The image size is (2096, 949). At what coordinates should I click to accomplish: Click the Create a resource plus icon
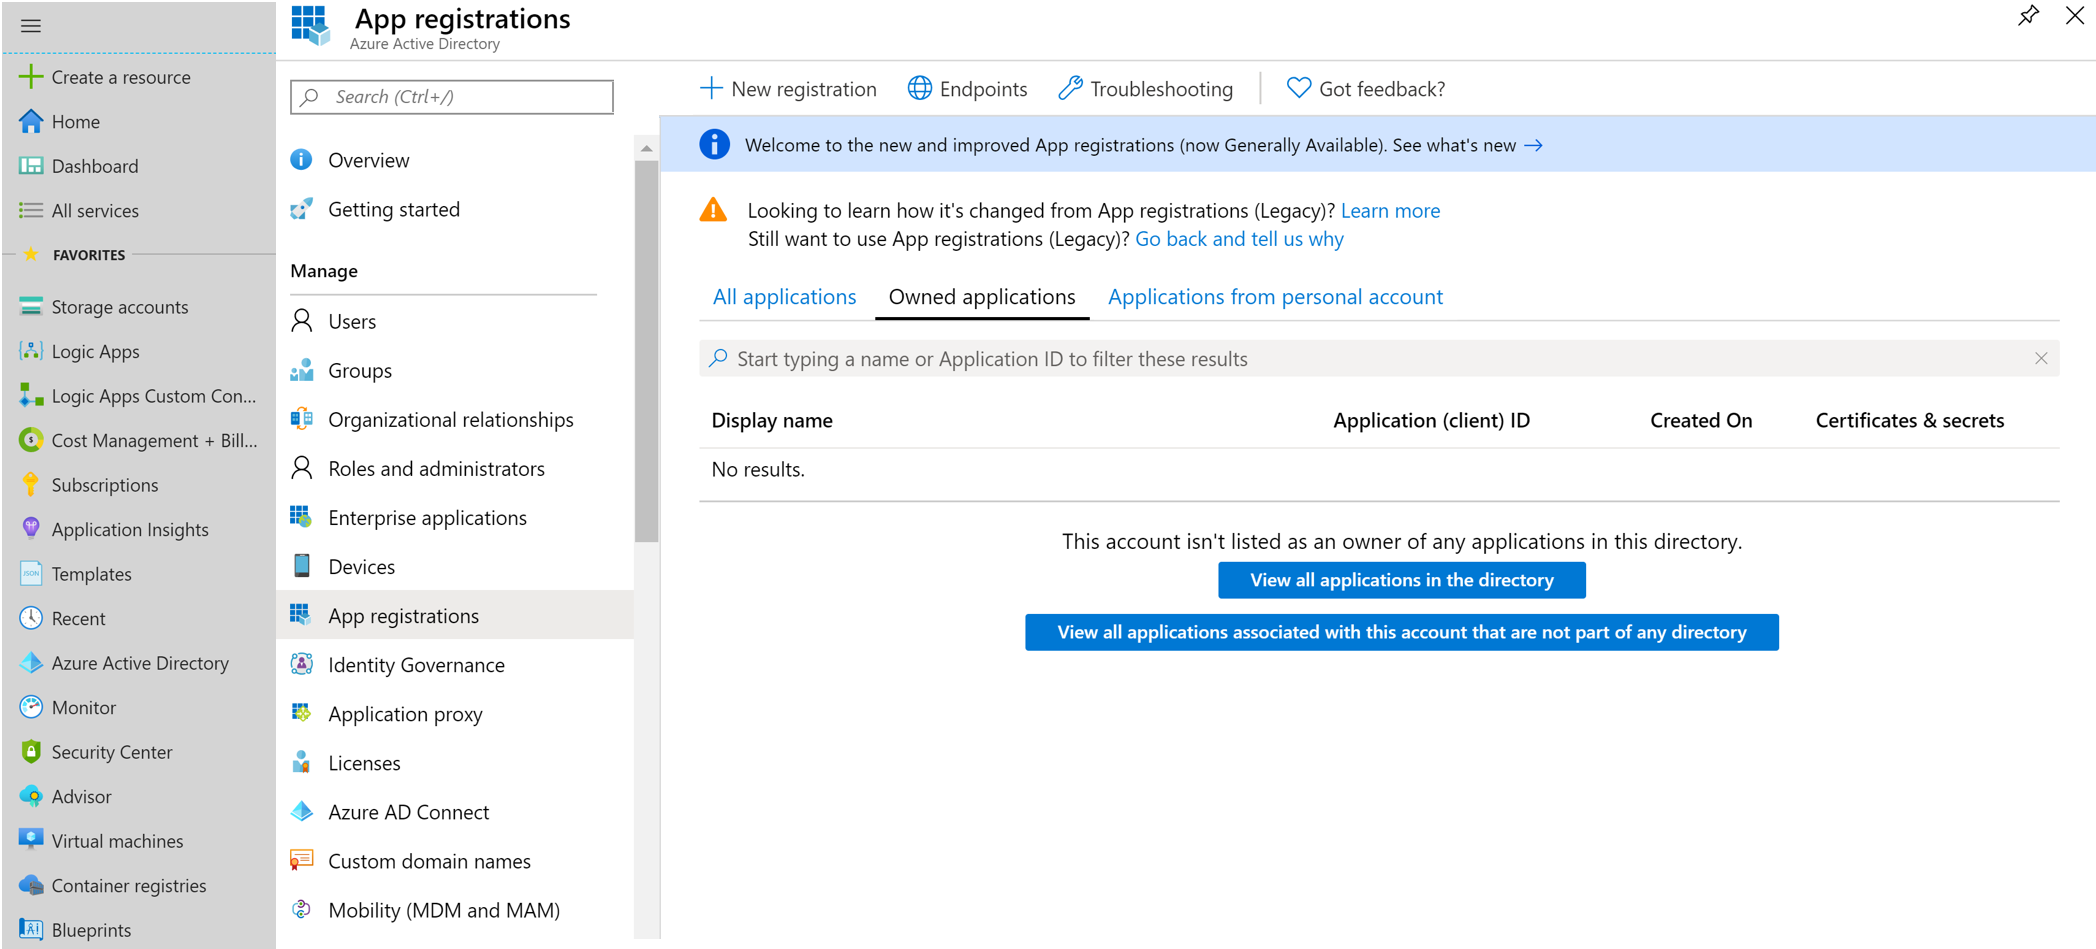point(31,77)
